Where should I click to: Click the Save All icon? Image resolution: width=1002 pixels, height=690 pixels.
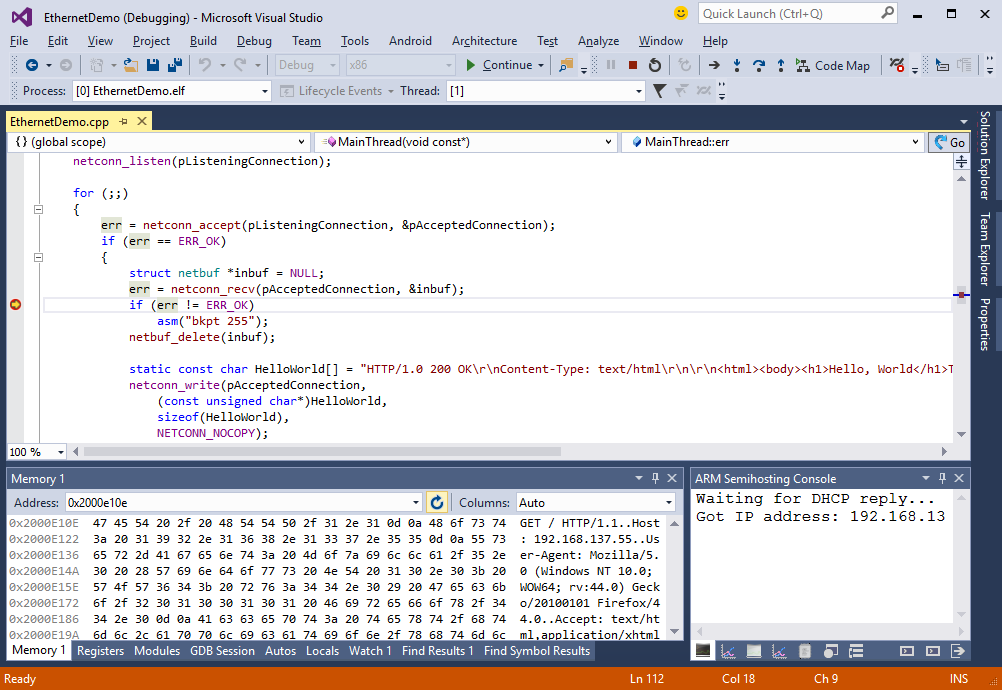[174, 65]
